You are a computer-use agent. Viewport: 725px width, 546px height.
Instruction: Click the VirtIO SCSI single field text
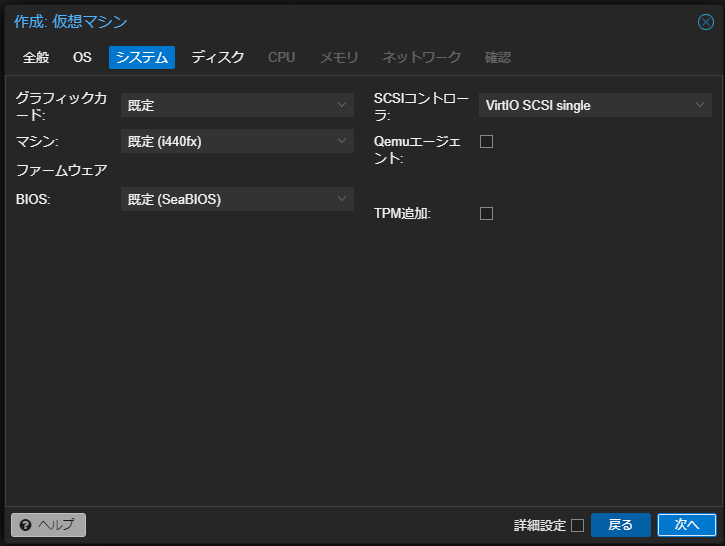tap(538, 105)
